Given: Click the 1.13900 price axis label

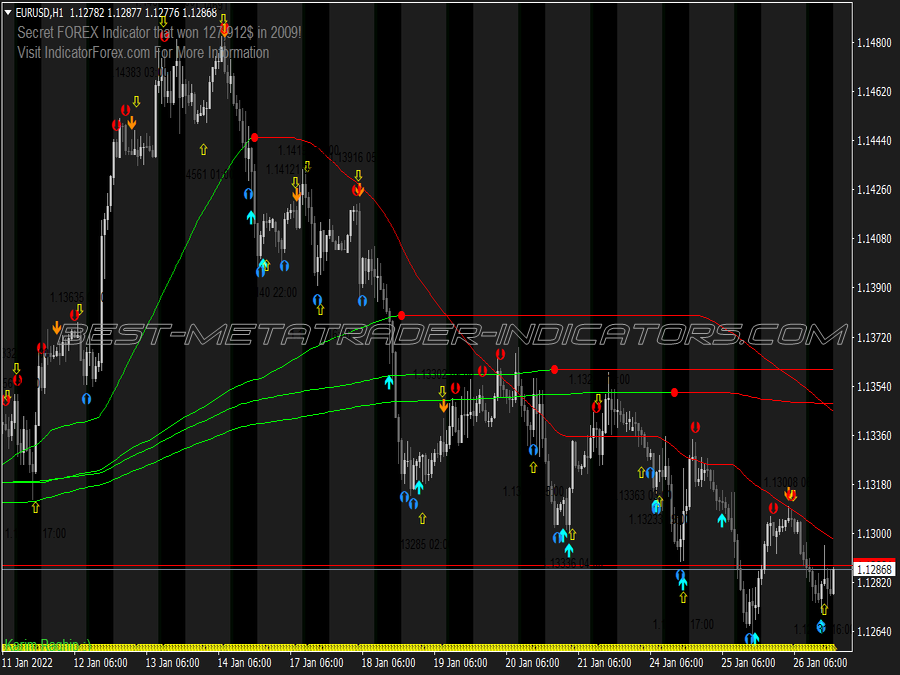Looking at the screenshot, I should 874,288.
